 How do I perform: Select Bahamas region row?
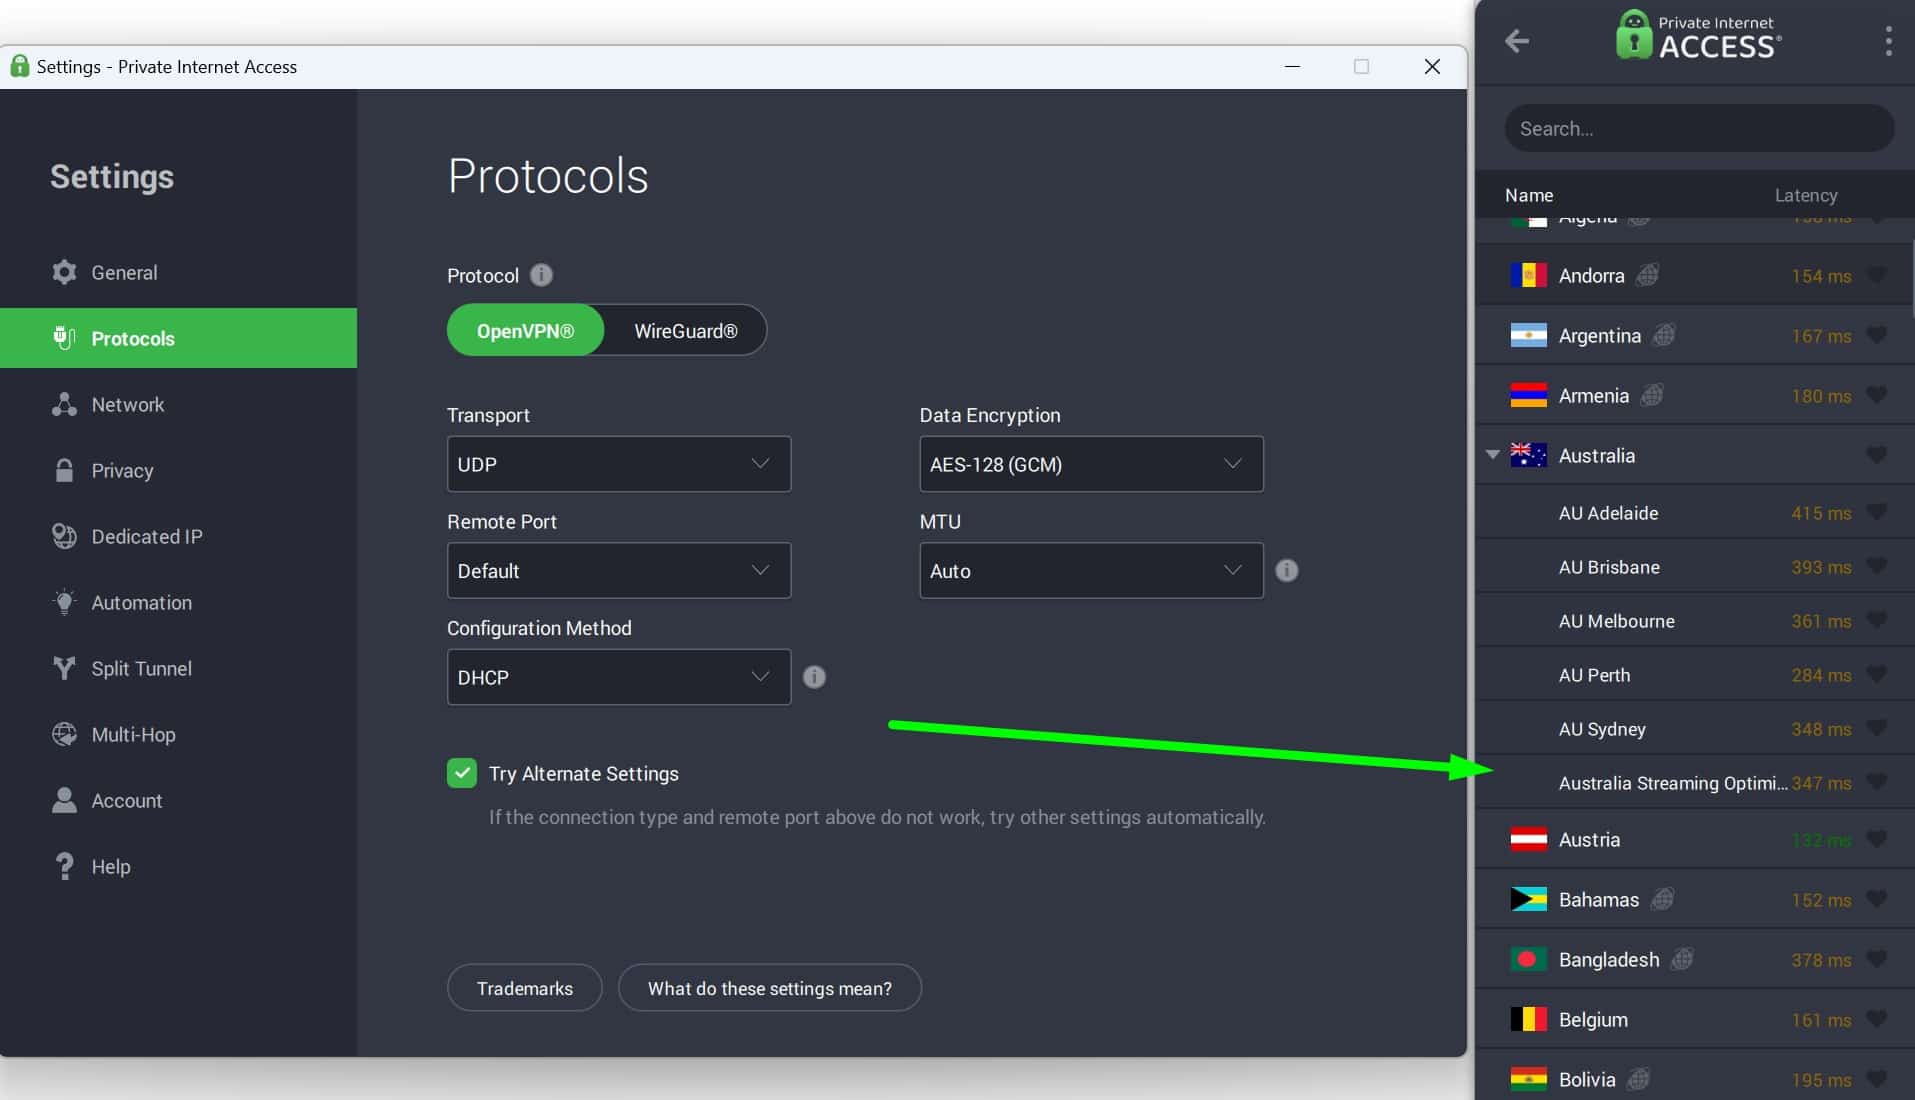[x=1695, y=899]
